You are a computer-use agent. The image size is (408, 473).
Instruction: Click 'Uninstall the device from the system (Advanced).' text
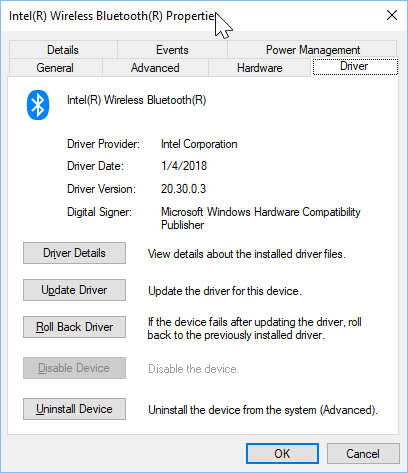[263, 410]
